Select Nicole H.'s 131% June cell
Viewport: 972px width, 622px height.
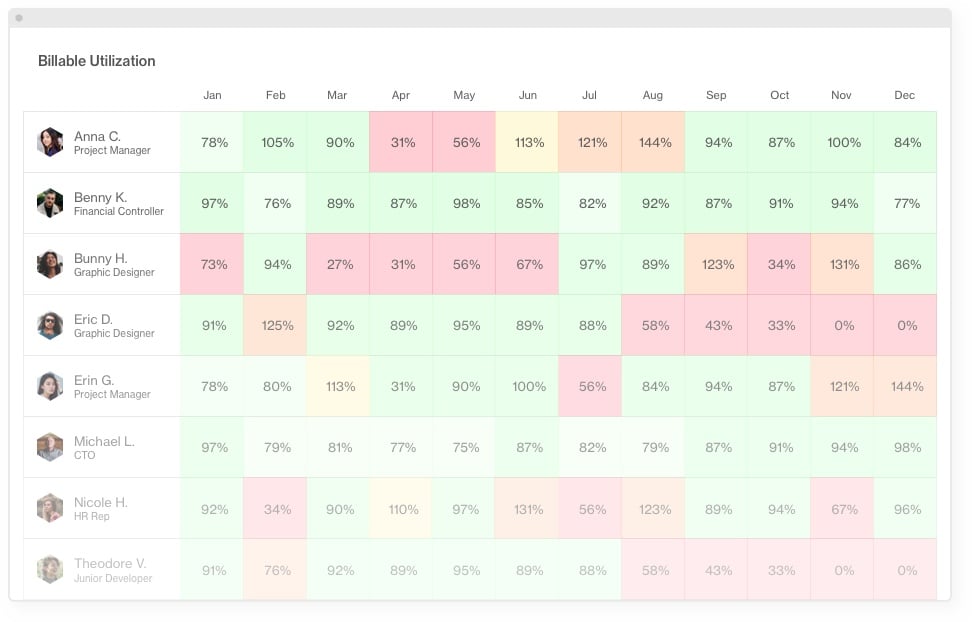(x=527, y=509)
